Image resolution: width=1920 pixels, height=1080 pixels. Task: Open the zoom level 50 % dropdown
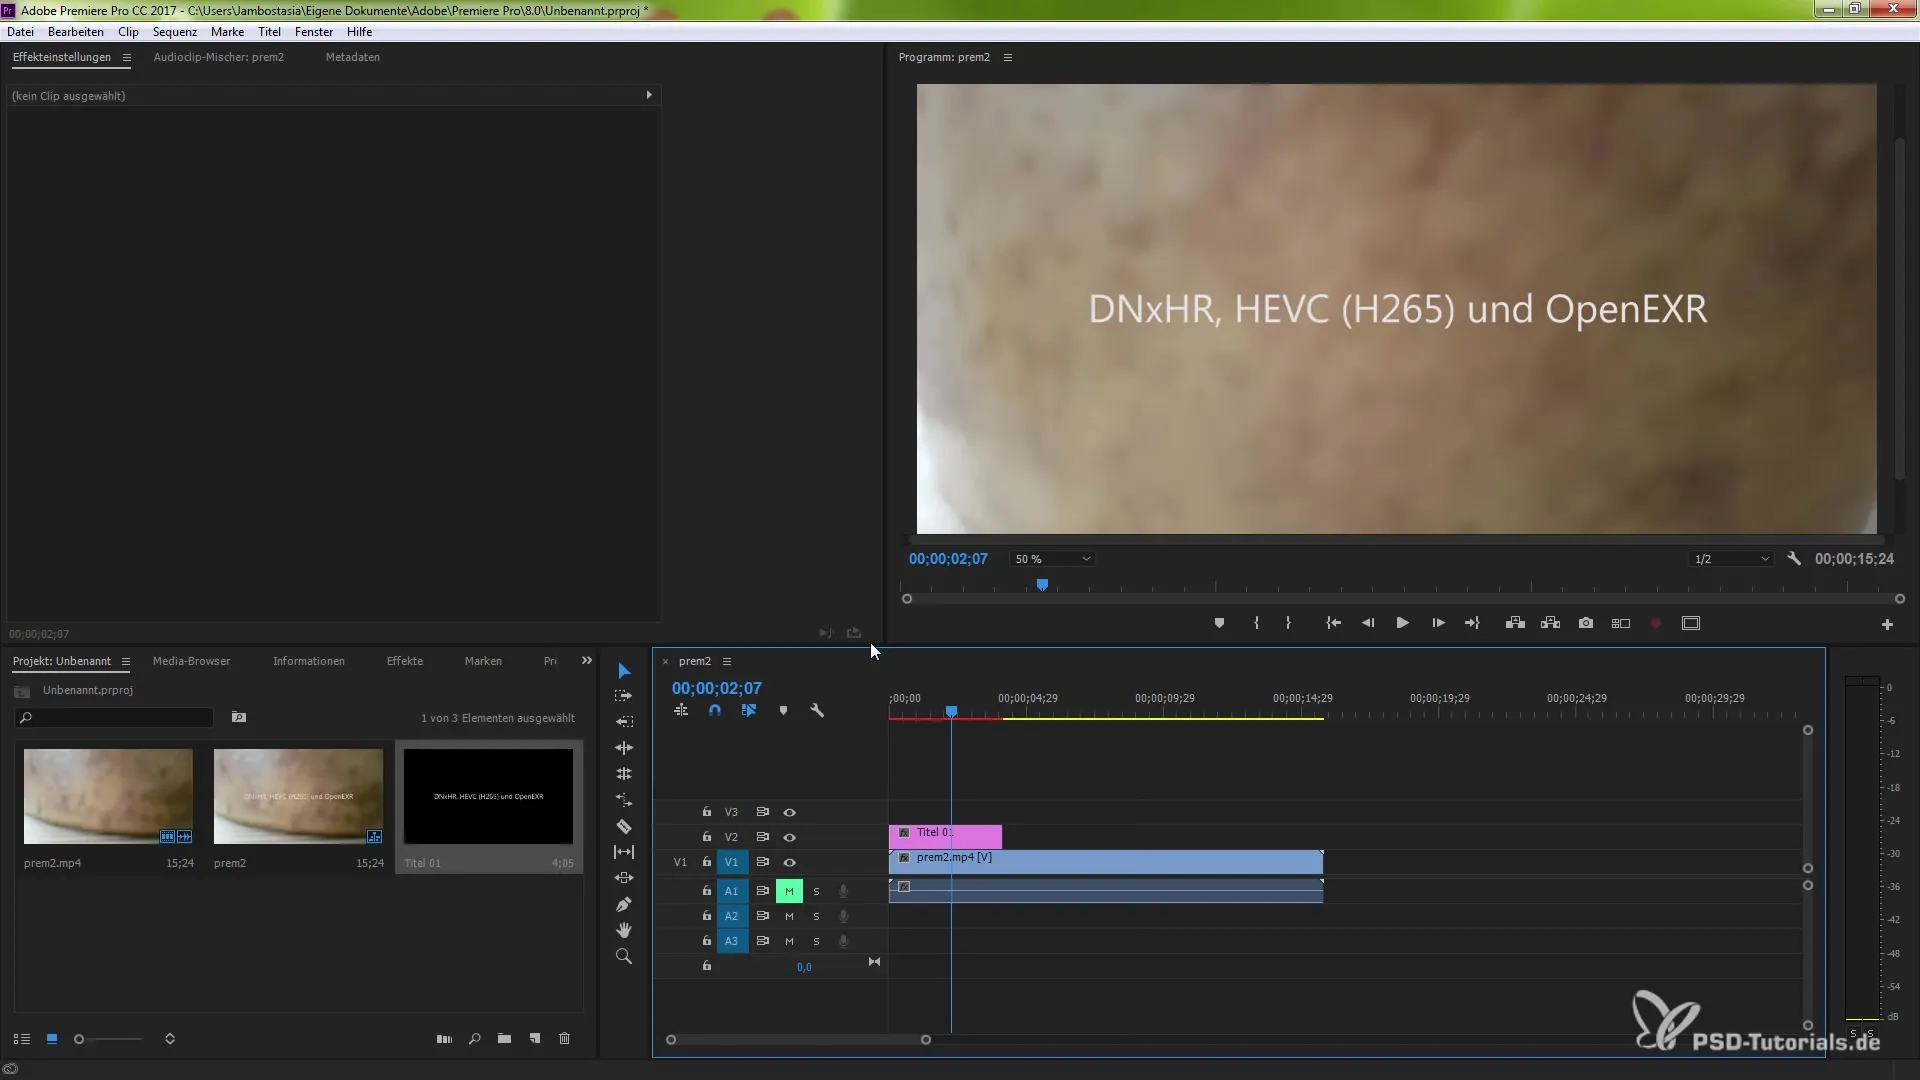tap(1052, 559)
